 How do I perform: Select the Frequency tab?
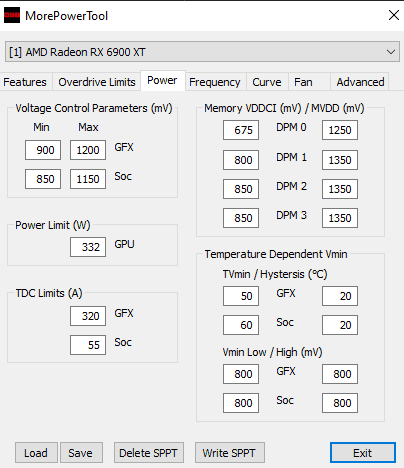[215, 82]
